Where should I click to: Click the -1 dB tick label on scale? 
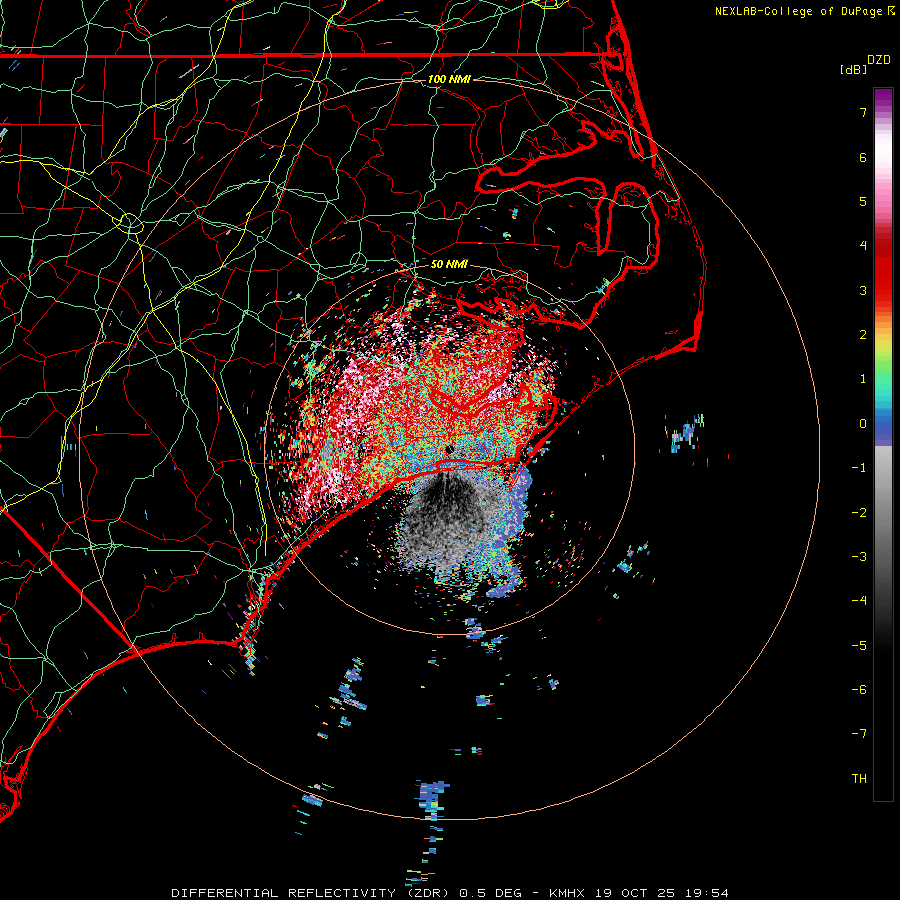[x=859, y=468]
